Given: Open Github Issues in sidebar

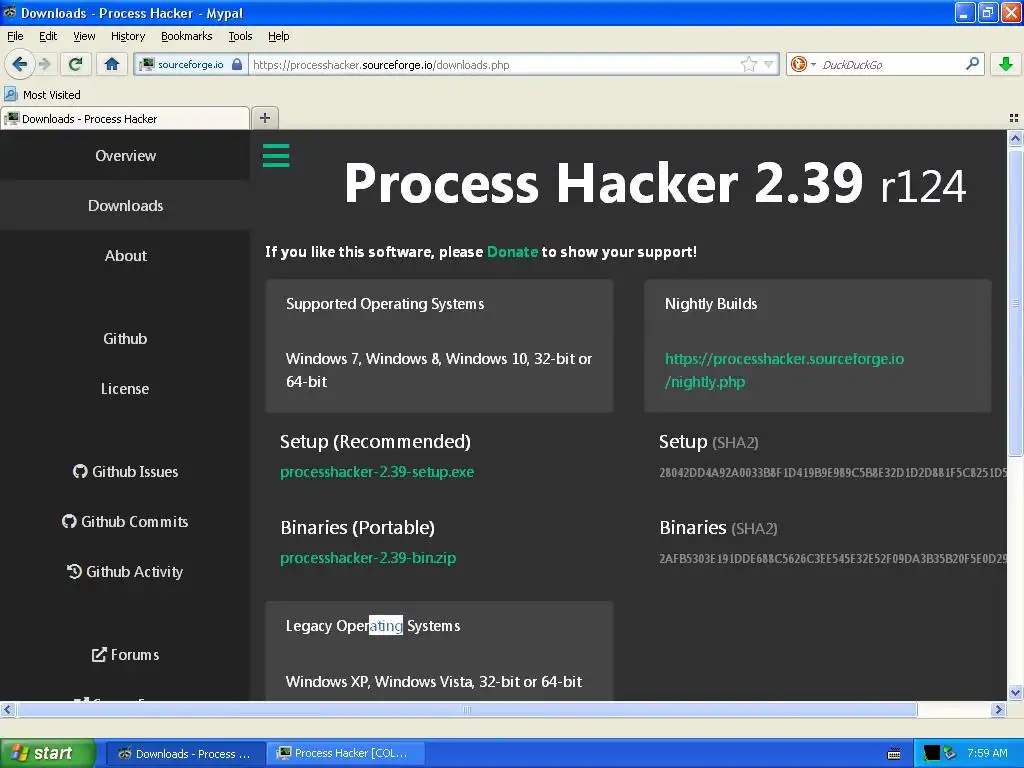Looking at the screenshot, I should tap(125, 472).
